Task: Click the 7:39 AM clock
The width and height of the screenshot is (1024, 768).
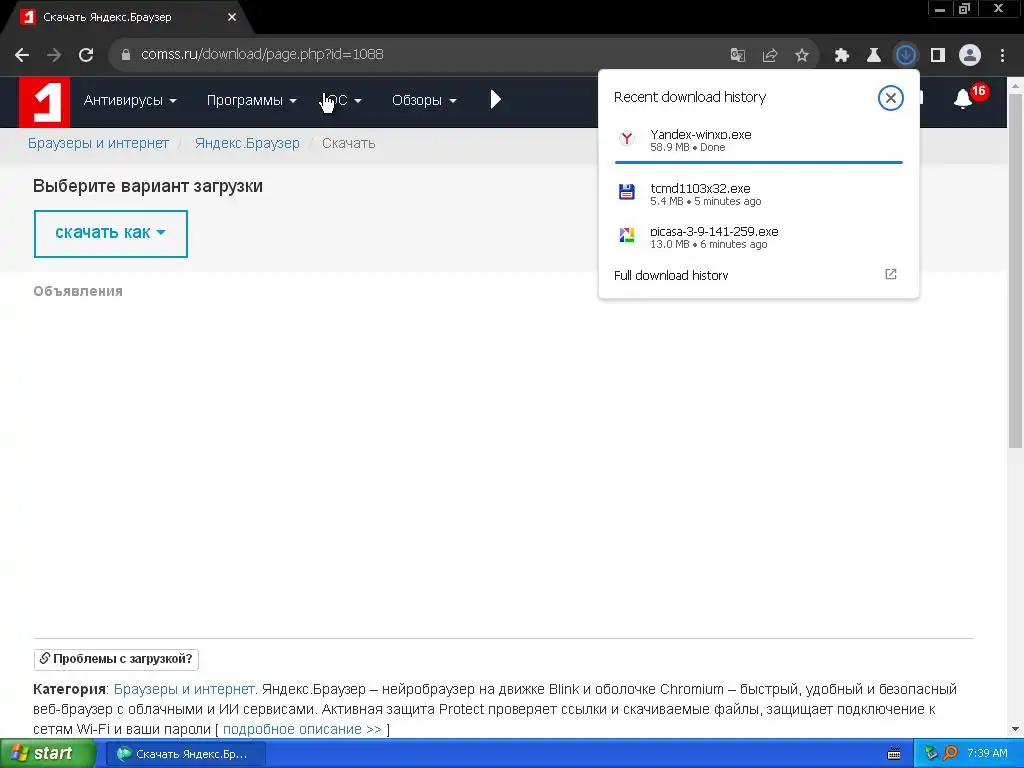Action: pos(987,754)
